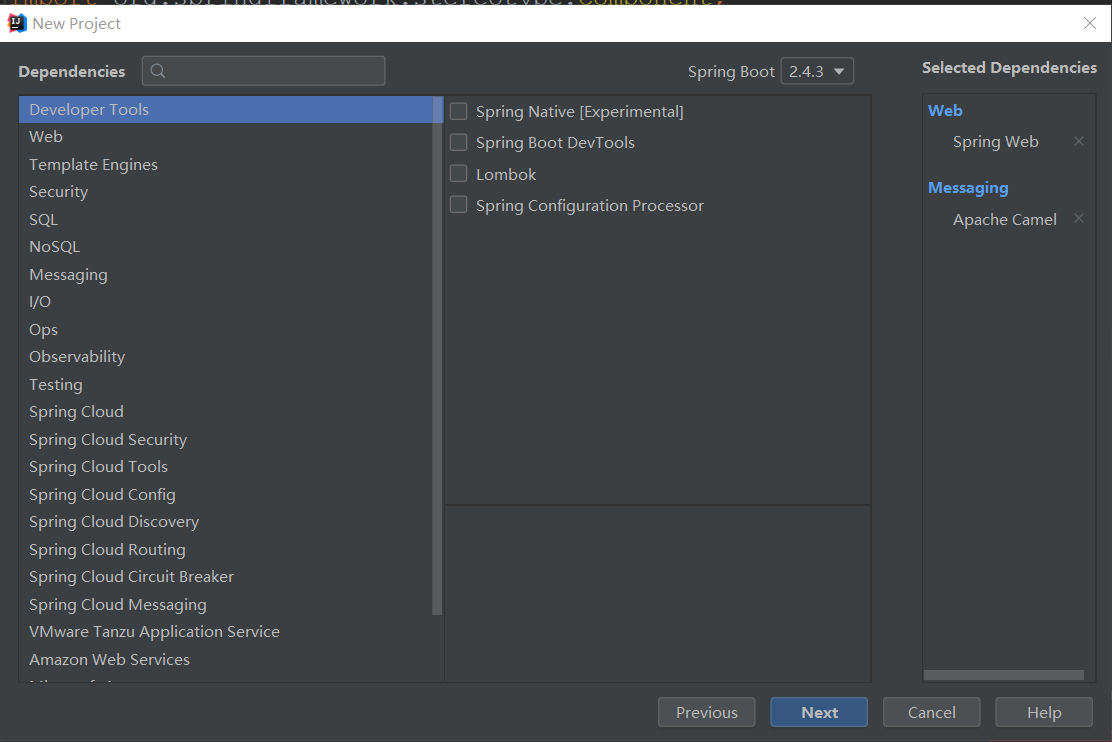
Task: Select the Apache Camel selected dependency
Action: [1005, 220]
